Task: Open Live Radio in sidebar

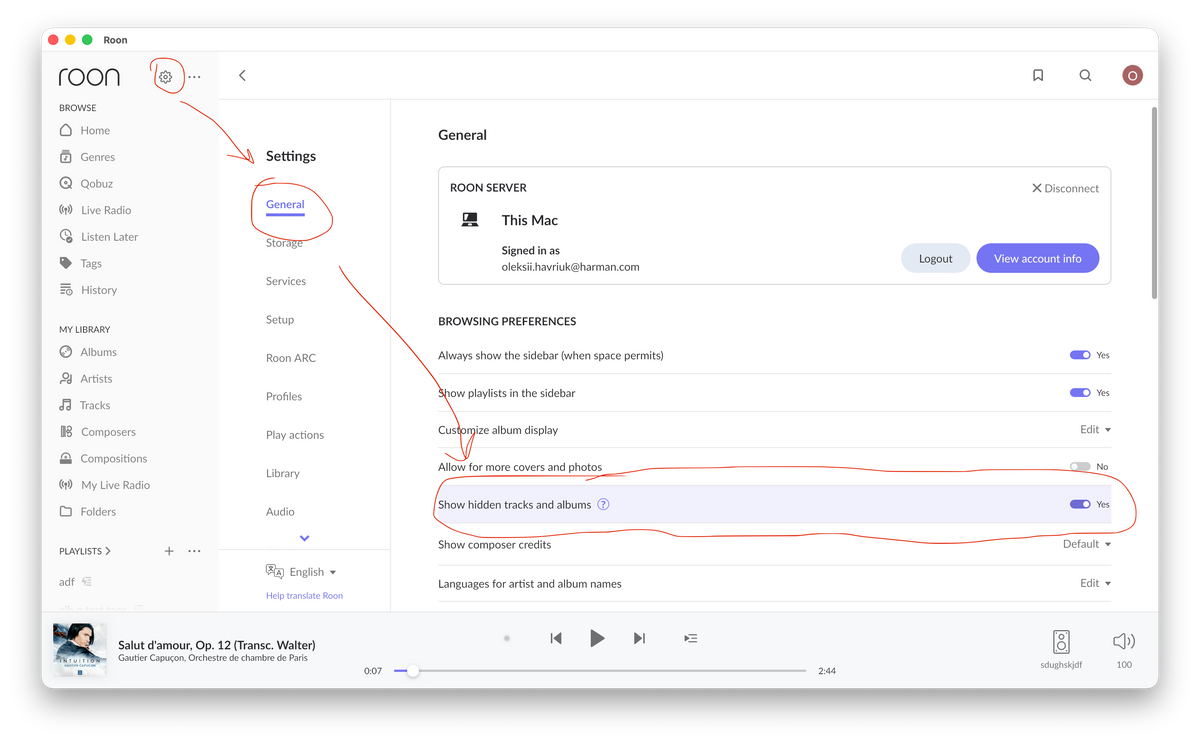Action: click(x=105, y=210)
